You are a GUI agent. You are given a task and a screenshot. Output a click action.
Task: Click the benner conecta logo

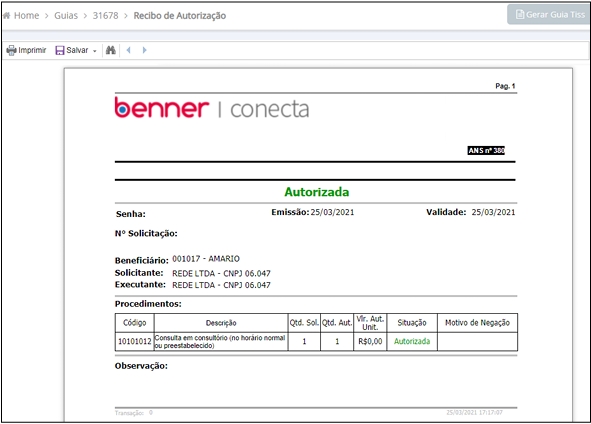point(212,108)
